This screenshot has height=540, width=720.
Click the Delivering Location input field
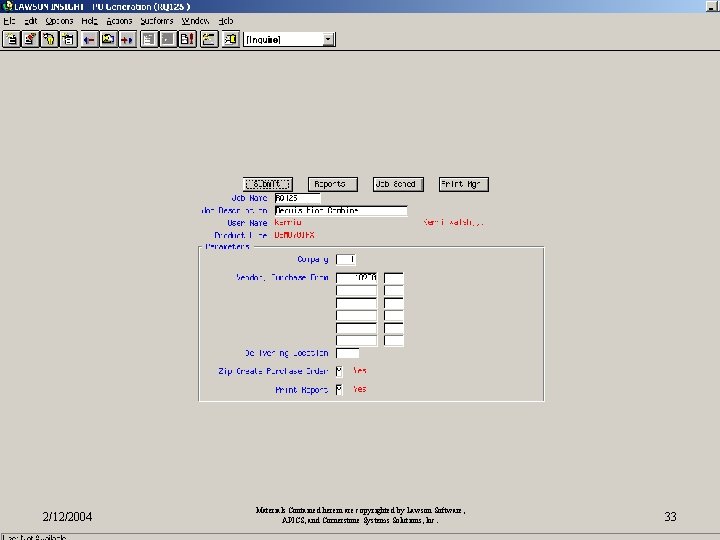pos(347,353)
